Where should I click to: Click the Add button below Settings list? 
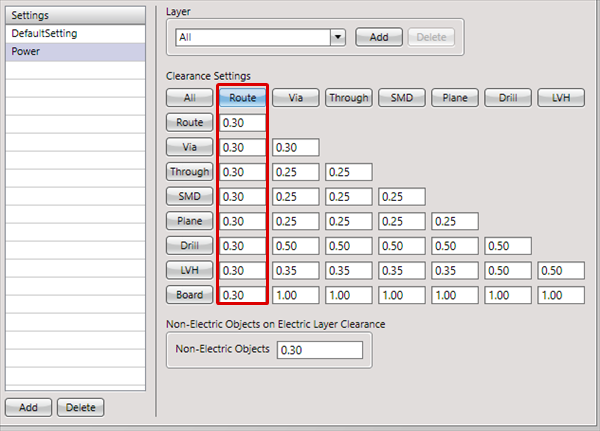pos(28,407)
